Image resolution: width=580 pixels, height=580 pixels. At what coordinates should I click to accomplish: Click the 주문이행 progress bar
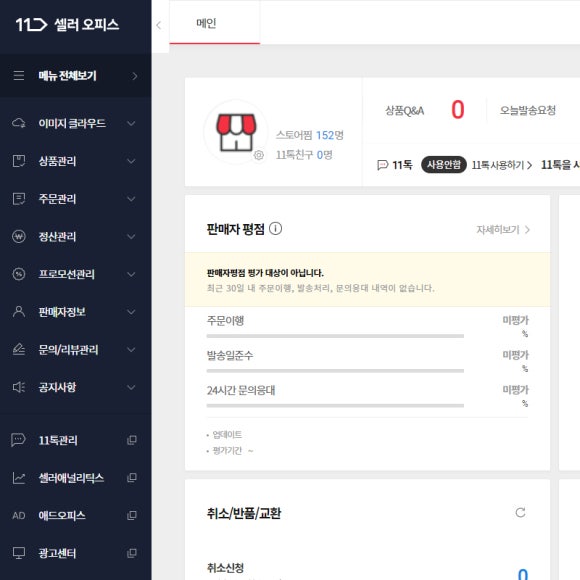(335, 336)
